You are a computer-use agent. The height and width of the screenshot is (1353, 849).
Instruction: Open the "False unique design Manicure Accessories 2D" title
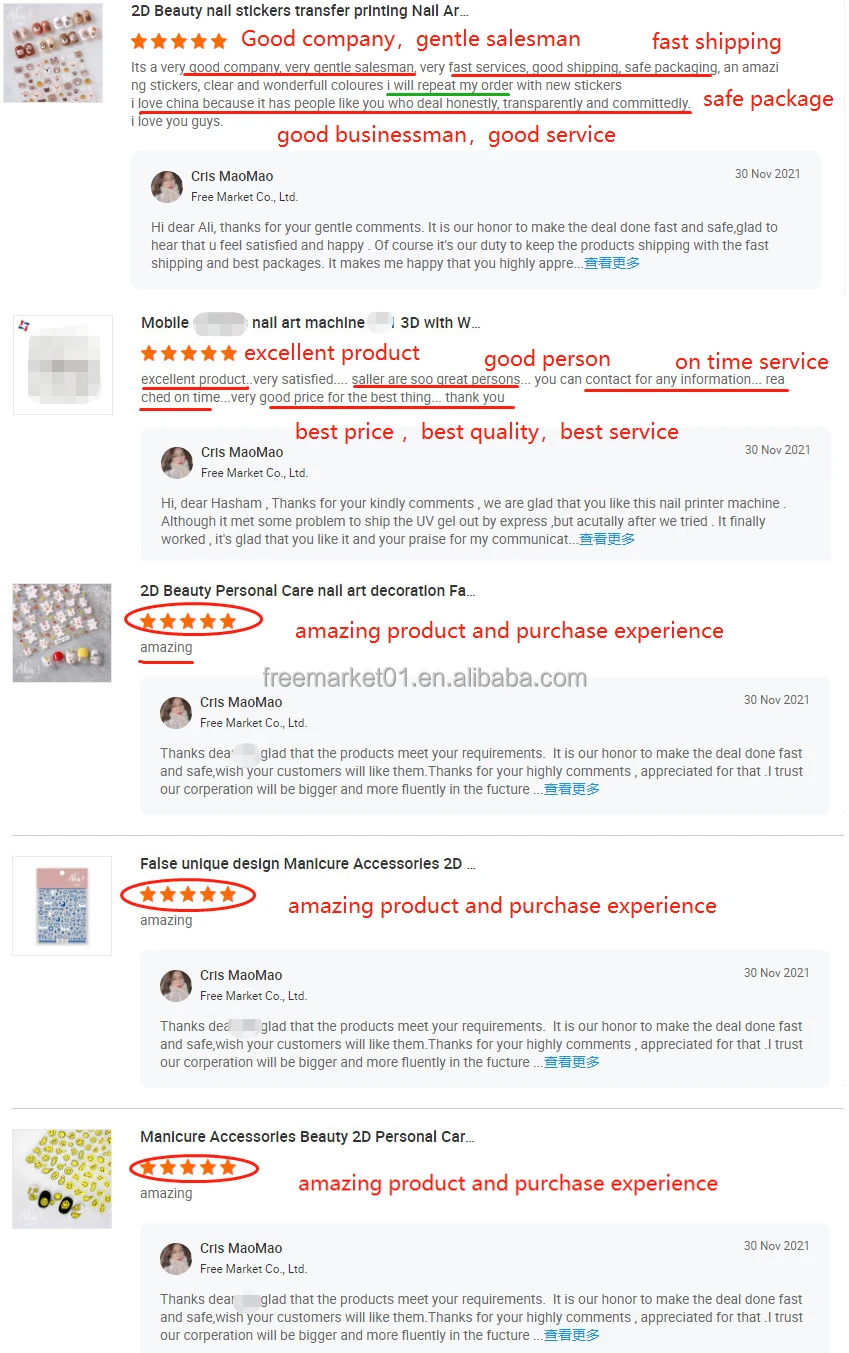(x=308, y=863)
